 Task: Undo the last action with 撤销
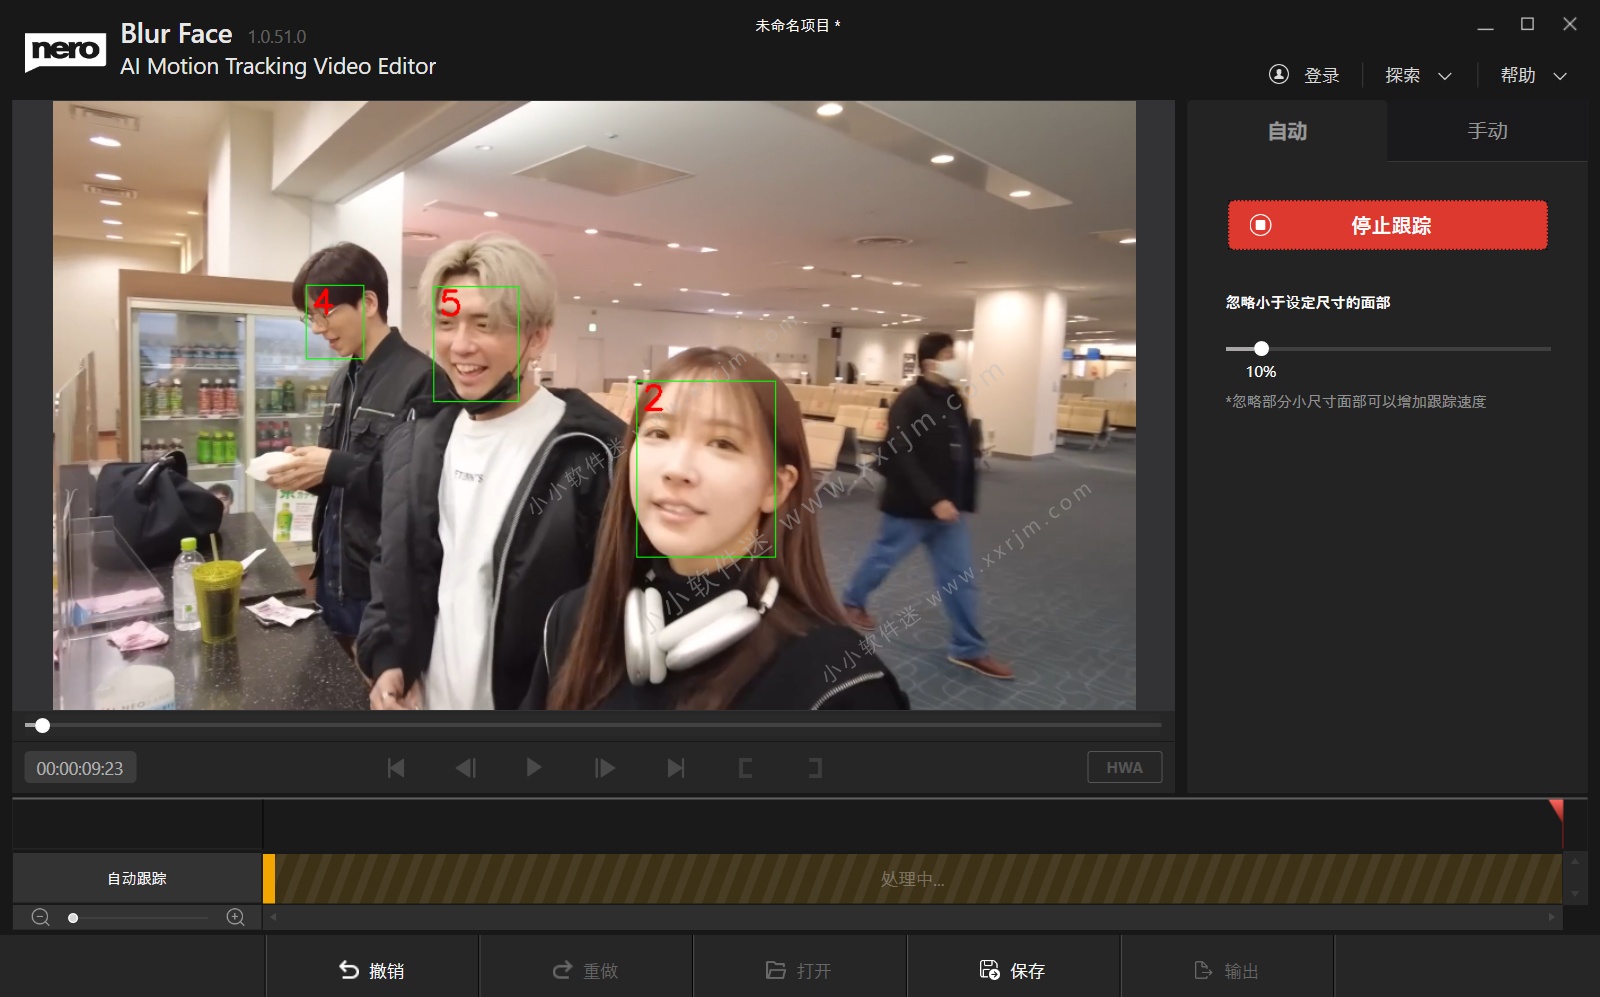372,970
